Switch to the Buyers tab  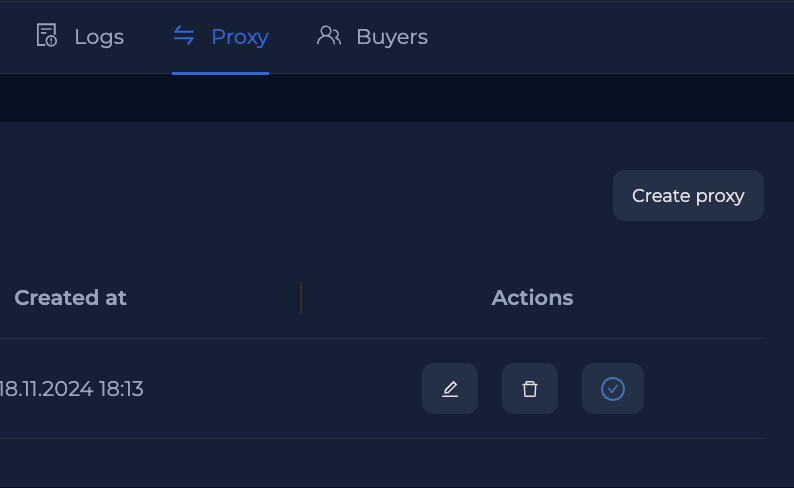[x=391, y=37]
